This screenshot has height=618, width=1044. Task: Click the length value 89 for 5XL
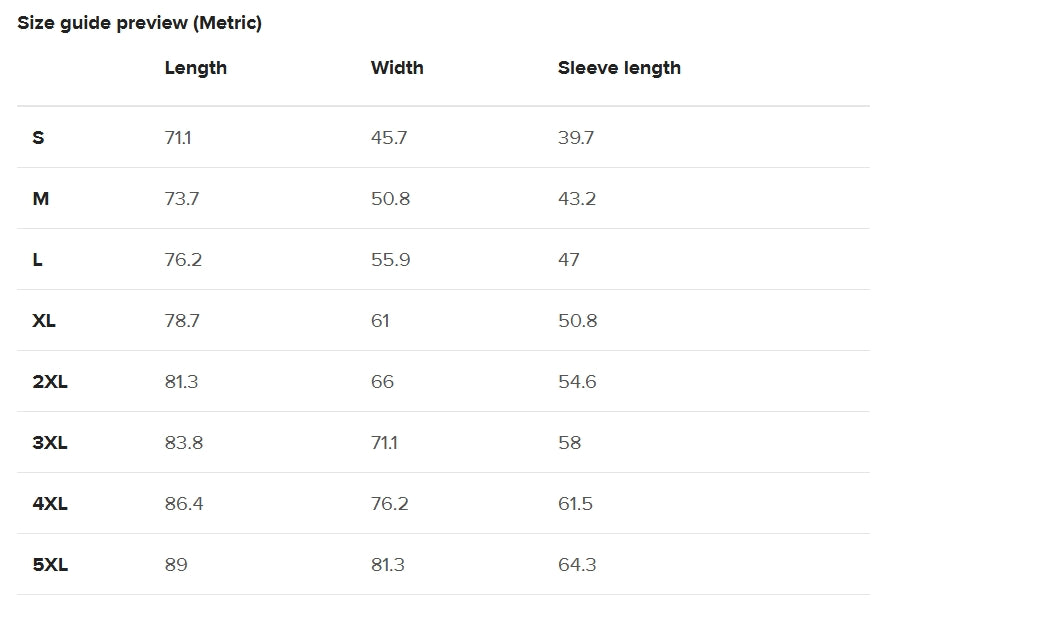point(176,565)
